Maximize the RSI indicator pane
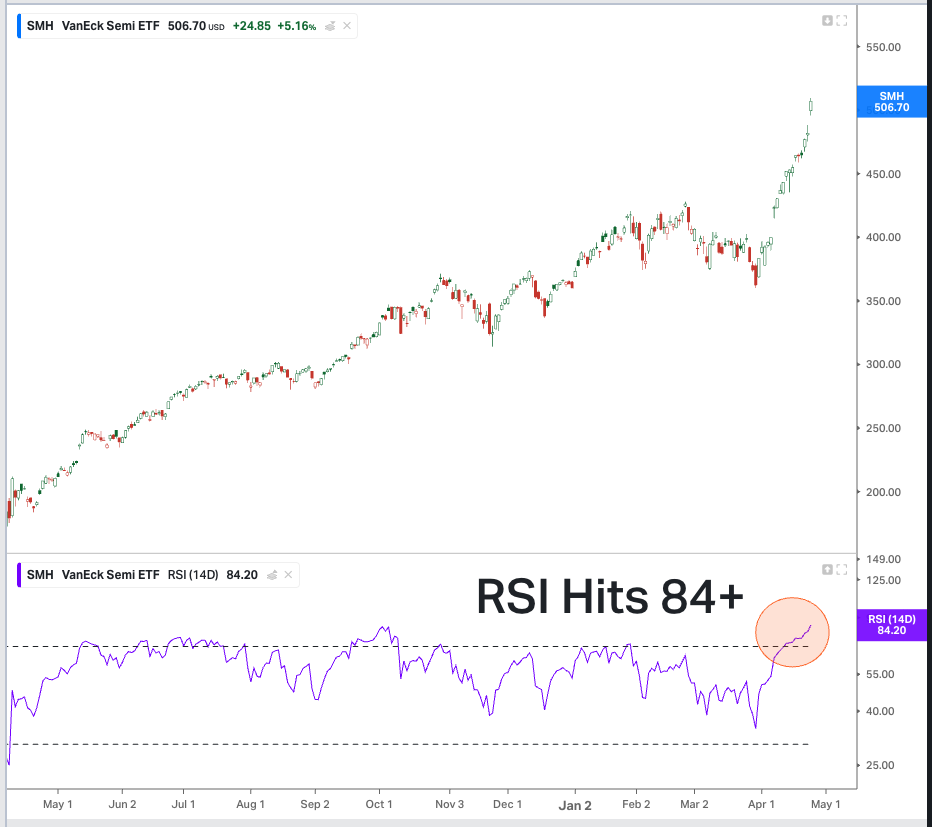This screenshot has height=827, width=932. click(x=842, y=570)
